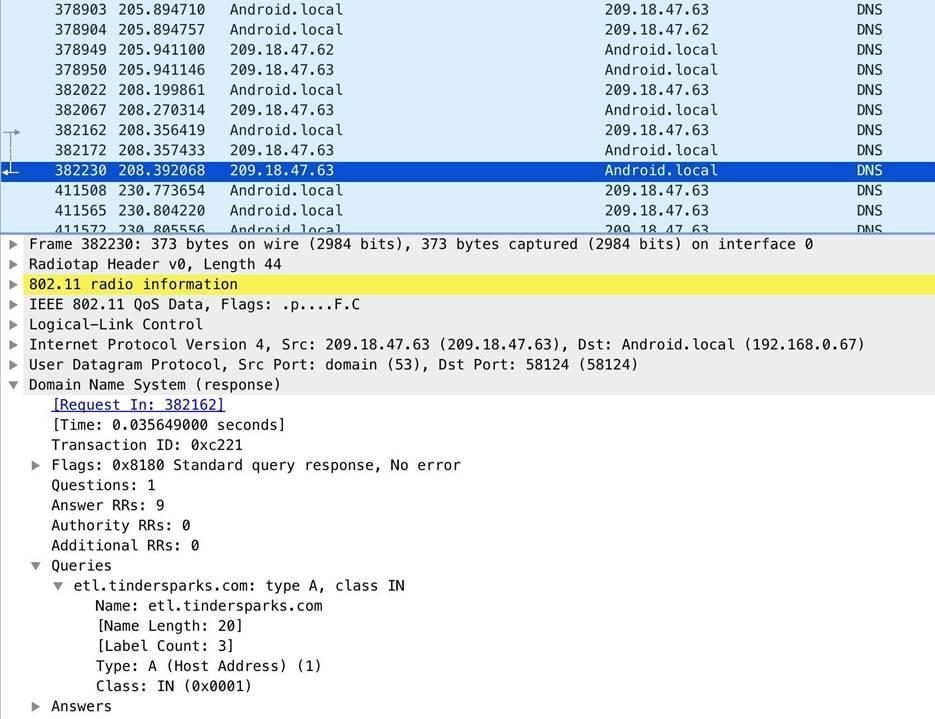Image resolution: width=935 pixels, height=719 pixels.
Task: Expand the Flags 0x8180 field
Action: (x=36, y=465)
